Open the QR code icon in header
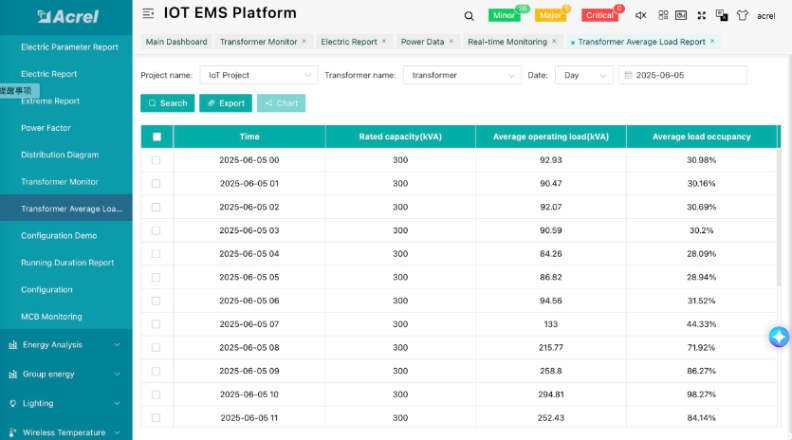The width and height of the screenshot is (792, 440). (662, 15)
